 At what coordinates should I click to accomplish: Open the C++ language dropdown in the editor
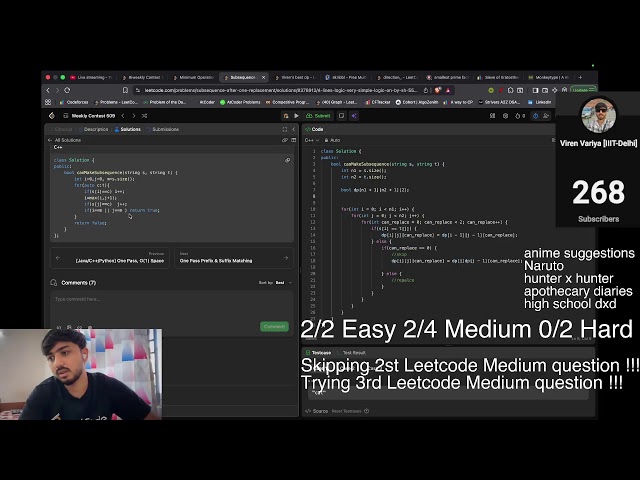pos(312,140)
